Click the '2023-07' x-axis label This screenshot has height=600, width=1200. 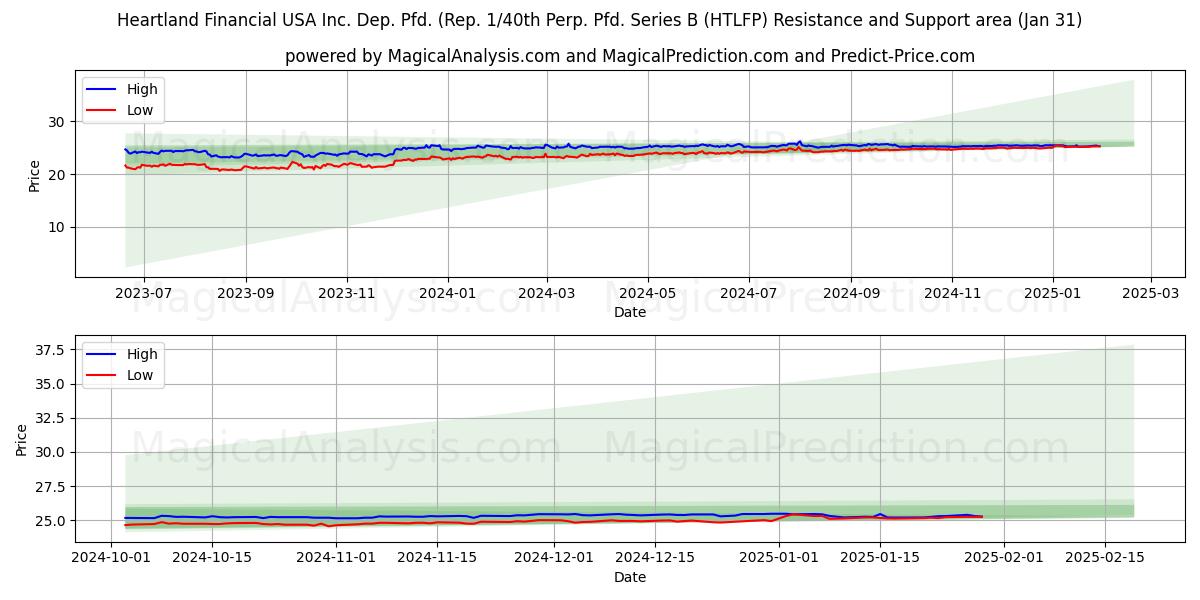pos(143,295)
